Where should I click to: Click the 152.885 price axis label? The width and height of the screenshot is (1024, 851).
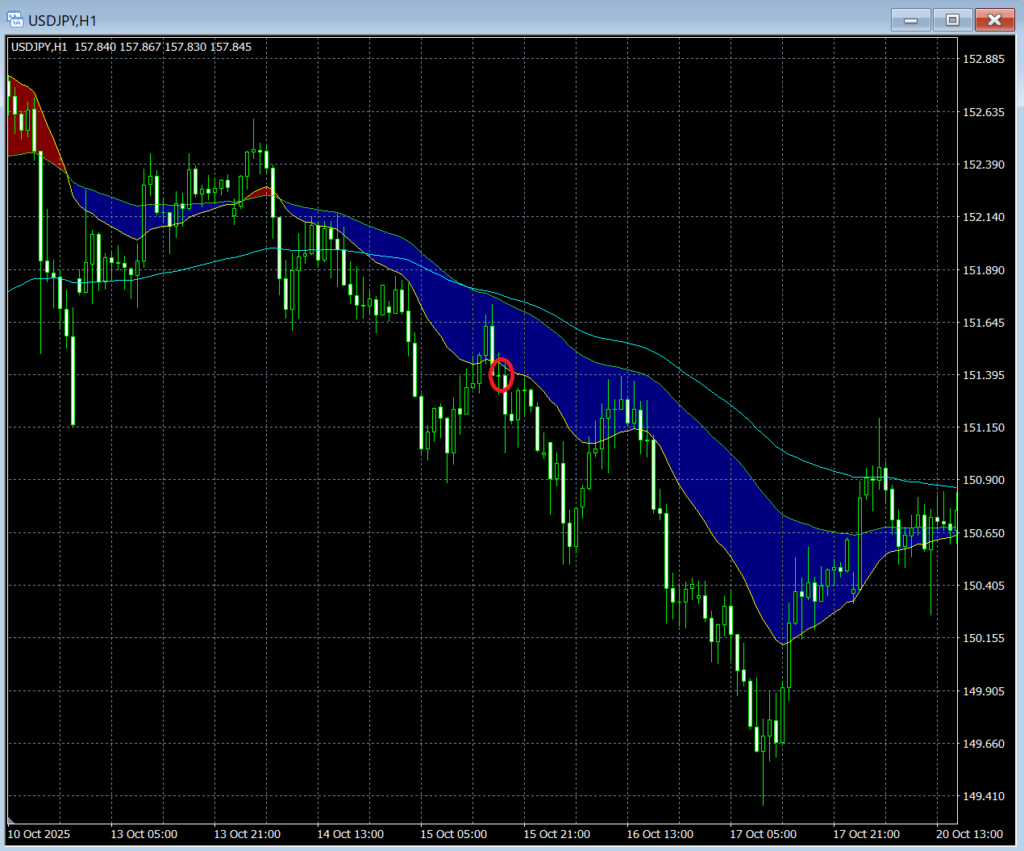pyautogui.click(x=982, y=59)
